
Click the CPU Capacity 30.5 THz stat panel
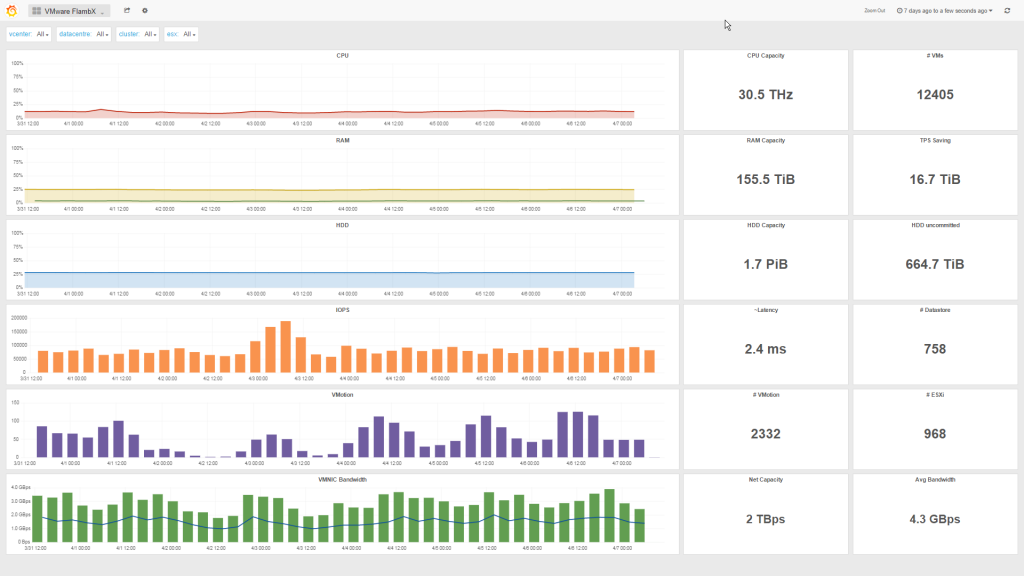pos(765,94)
